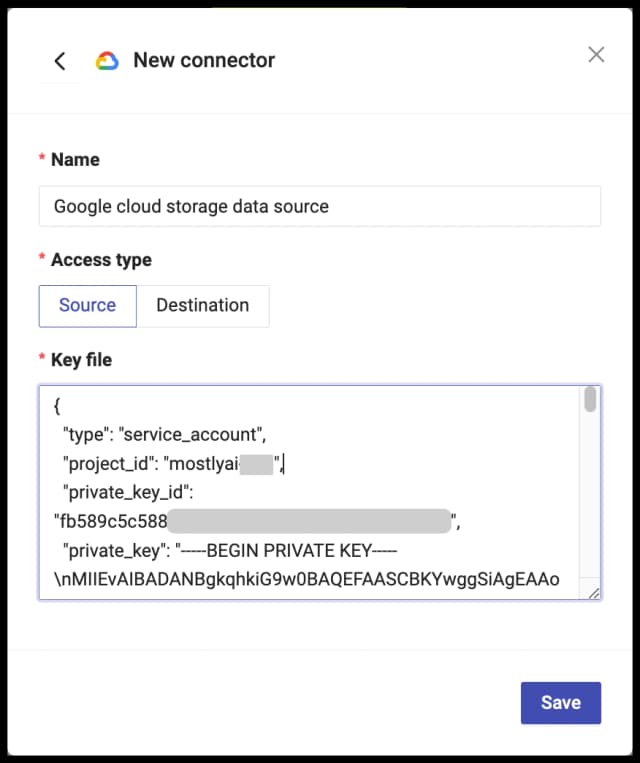Viewport: 640px width, 763px height.
Task: Click the Name input field
Action: pos(320,206)
